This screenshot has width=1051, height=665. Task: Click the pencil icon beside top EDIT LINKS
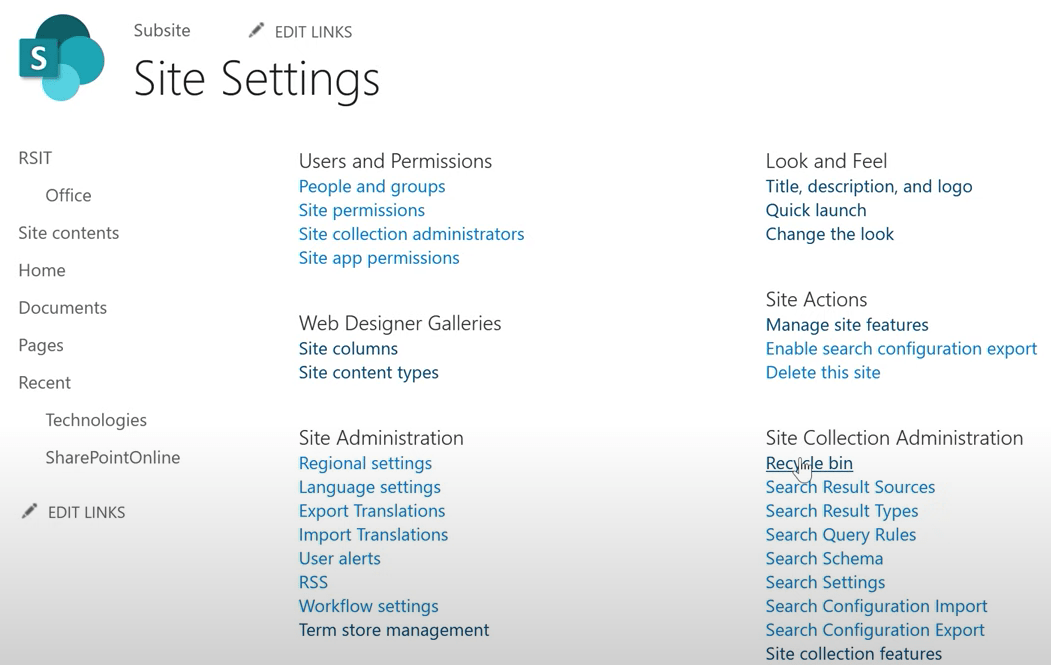point(256,31)
